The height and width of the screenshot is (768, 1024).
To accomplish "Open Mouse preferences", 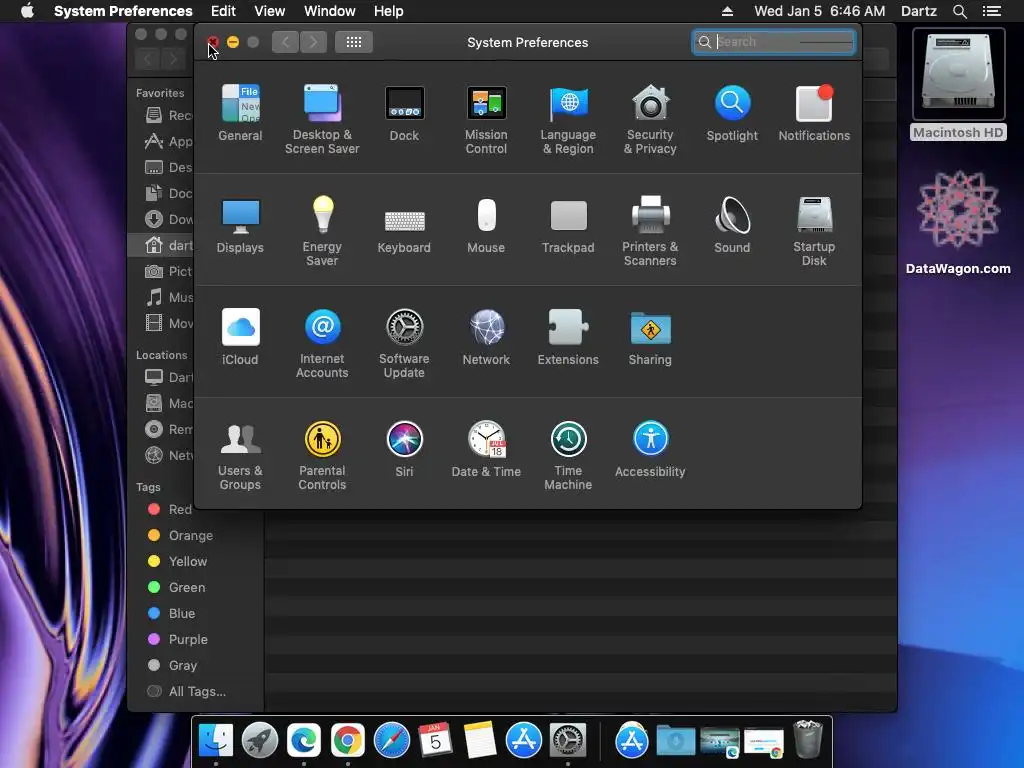I will pyautogui.click(x=486, y=225).
